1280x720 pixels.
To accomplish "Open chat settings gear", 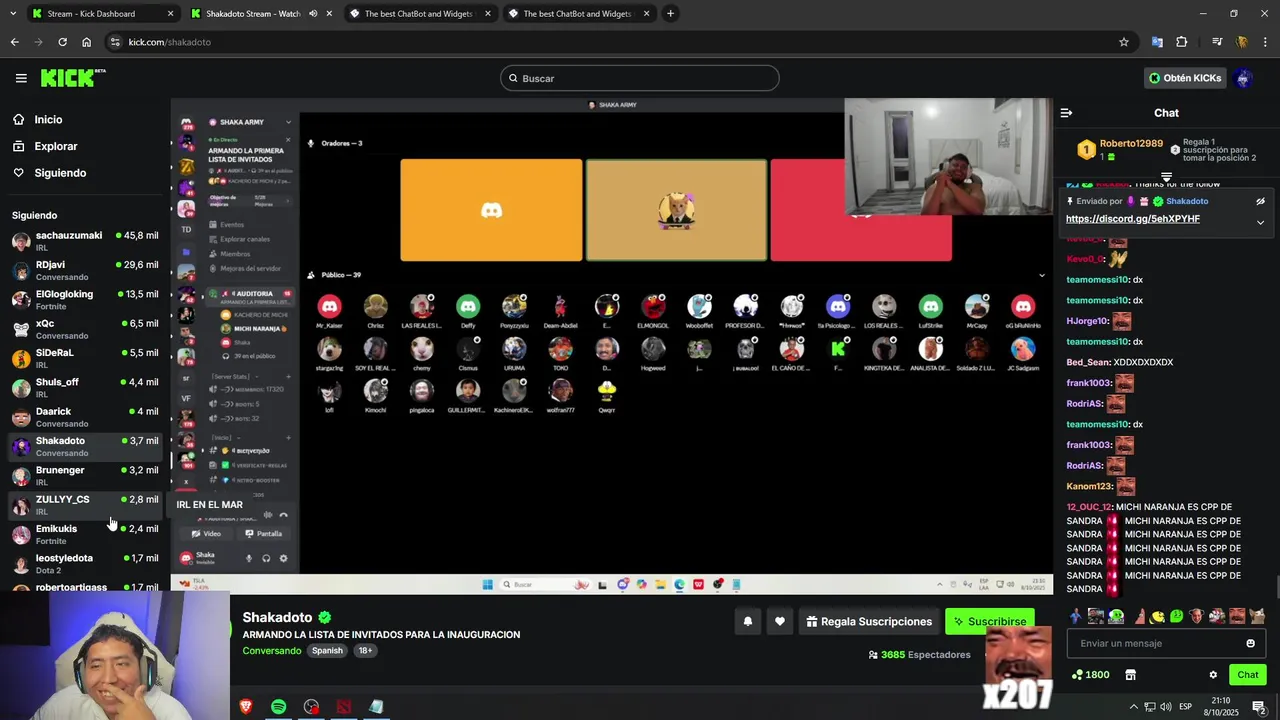I will pos(1213,675).
